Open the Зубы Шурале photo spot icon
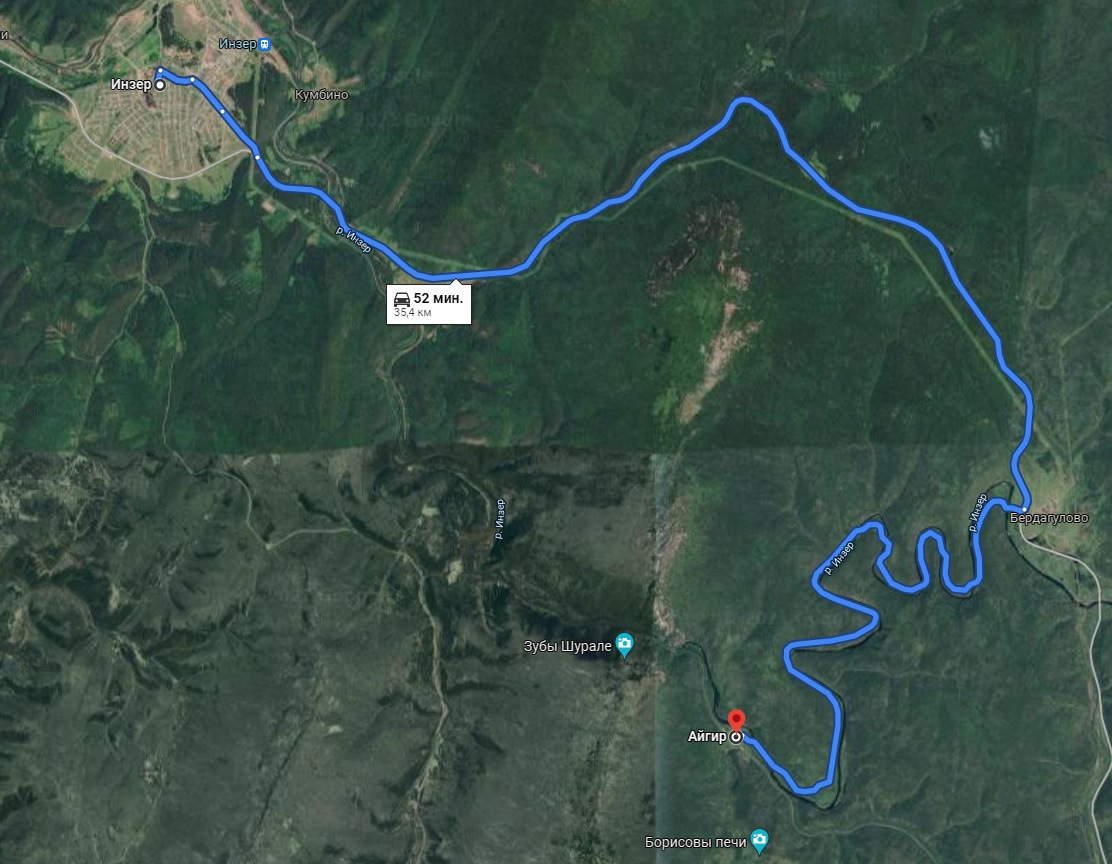This screenshot has height=864, width=1112. point(625,646)
